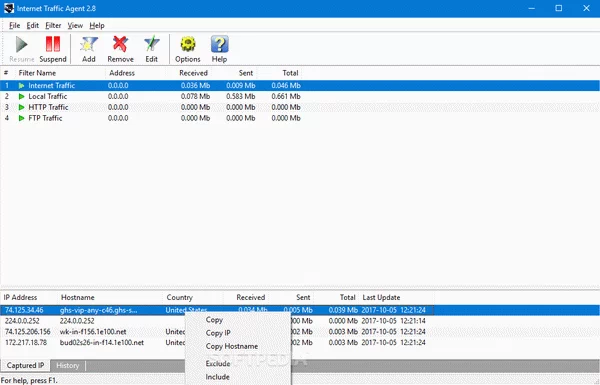
Task: Select the Local Traffic filter row
Action: pyautogui.click(x=300, y=96)
